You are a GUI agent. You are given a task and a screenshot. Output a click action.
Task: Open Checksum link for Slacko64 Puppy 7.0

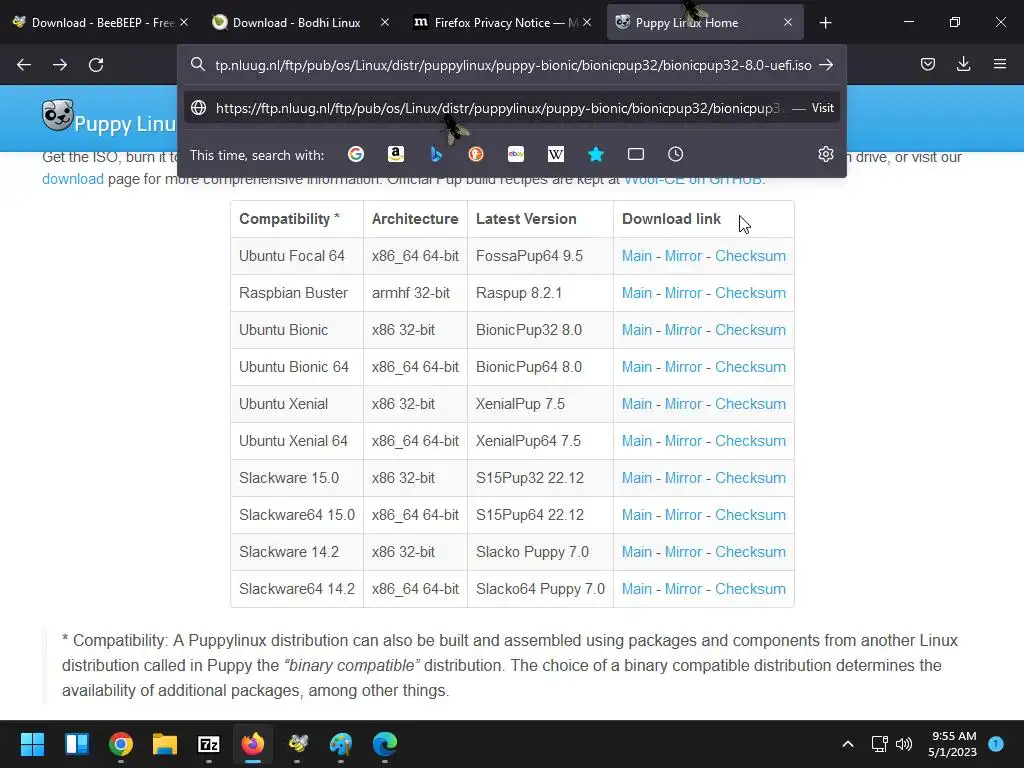tap(750, 589)
